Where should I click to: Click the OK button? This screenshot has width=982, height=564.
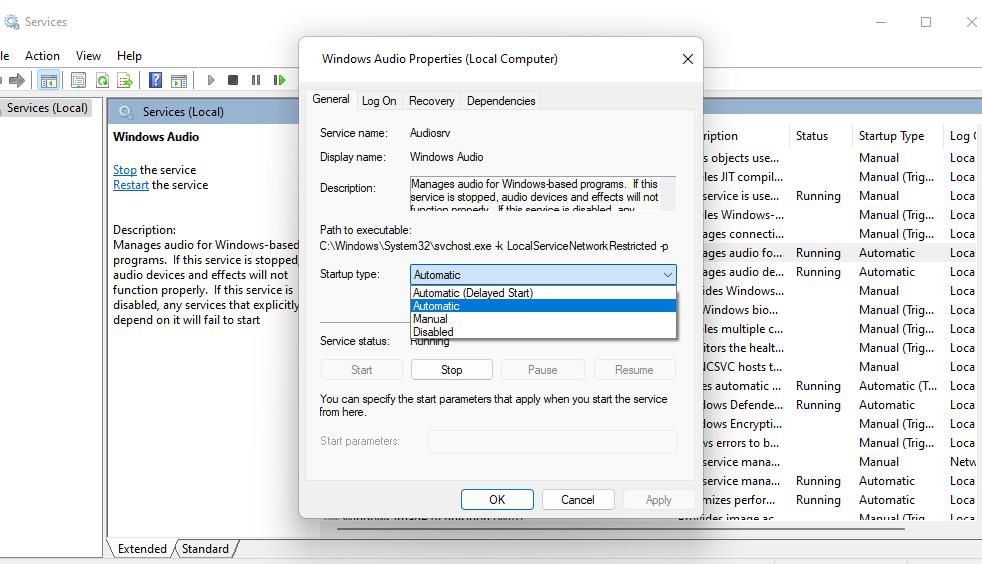tap(497, 500)
